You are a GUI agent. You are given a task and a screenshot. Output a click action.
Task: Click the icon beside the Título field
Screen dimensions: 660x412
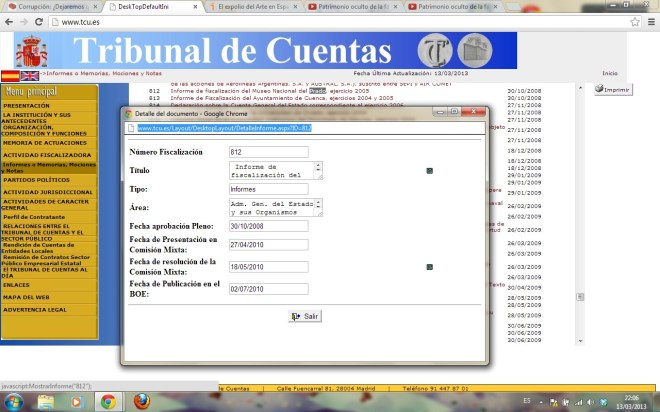tap(429, 171)
